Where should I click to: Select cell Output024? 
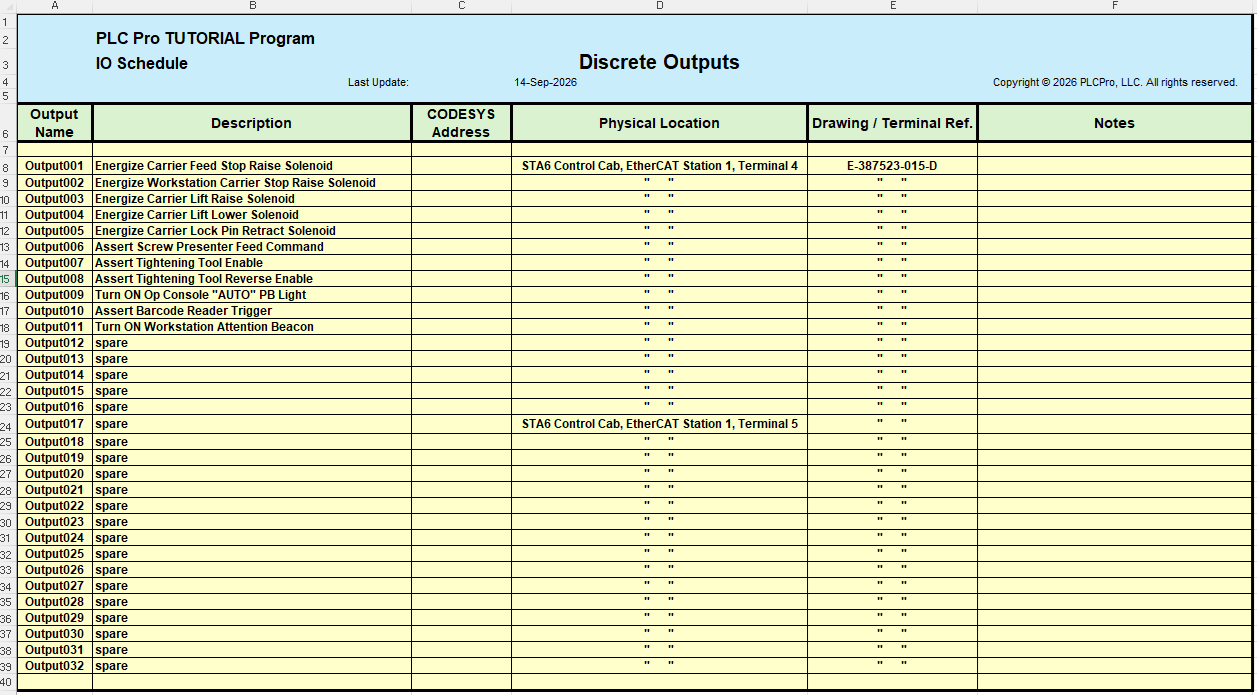(54, 538)
